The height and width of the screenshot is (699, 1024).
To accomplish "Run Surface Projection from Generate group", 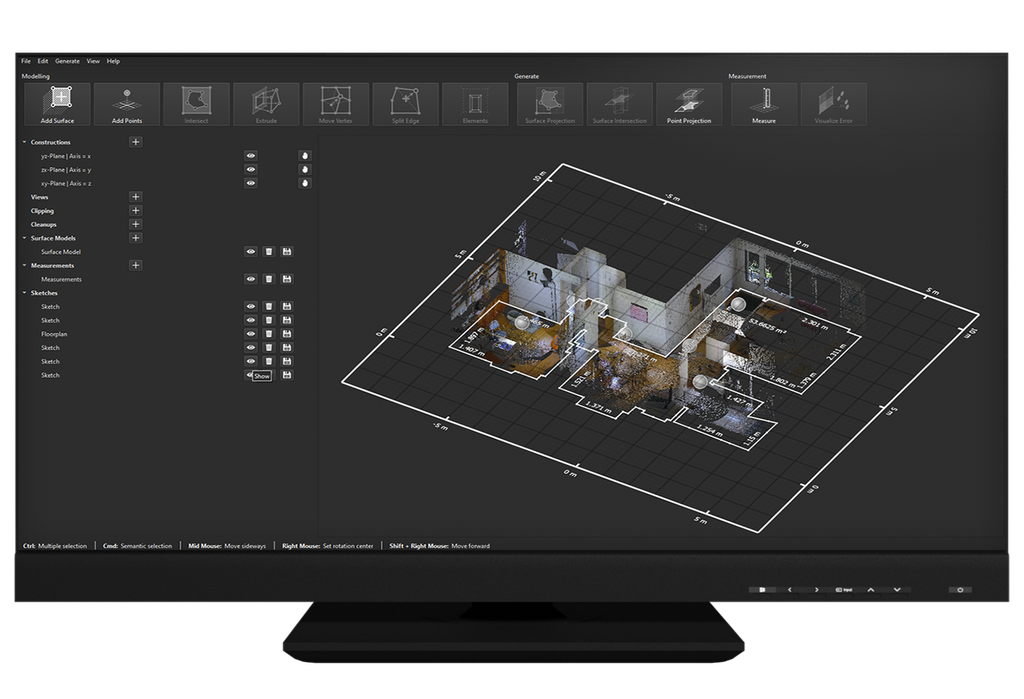I will click(x=550, y=104).
